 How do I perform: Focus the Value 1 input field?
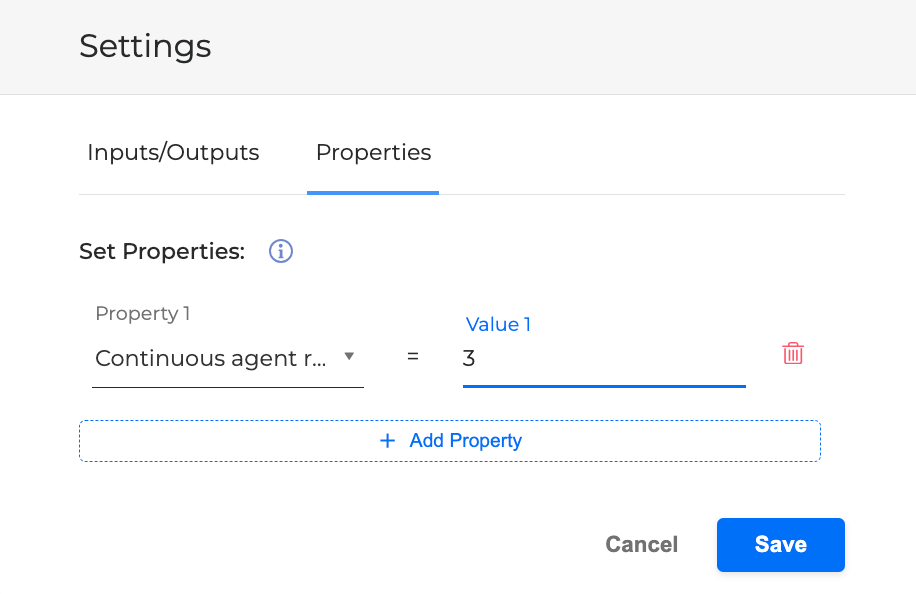[604, 358]
